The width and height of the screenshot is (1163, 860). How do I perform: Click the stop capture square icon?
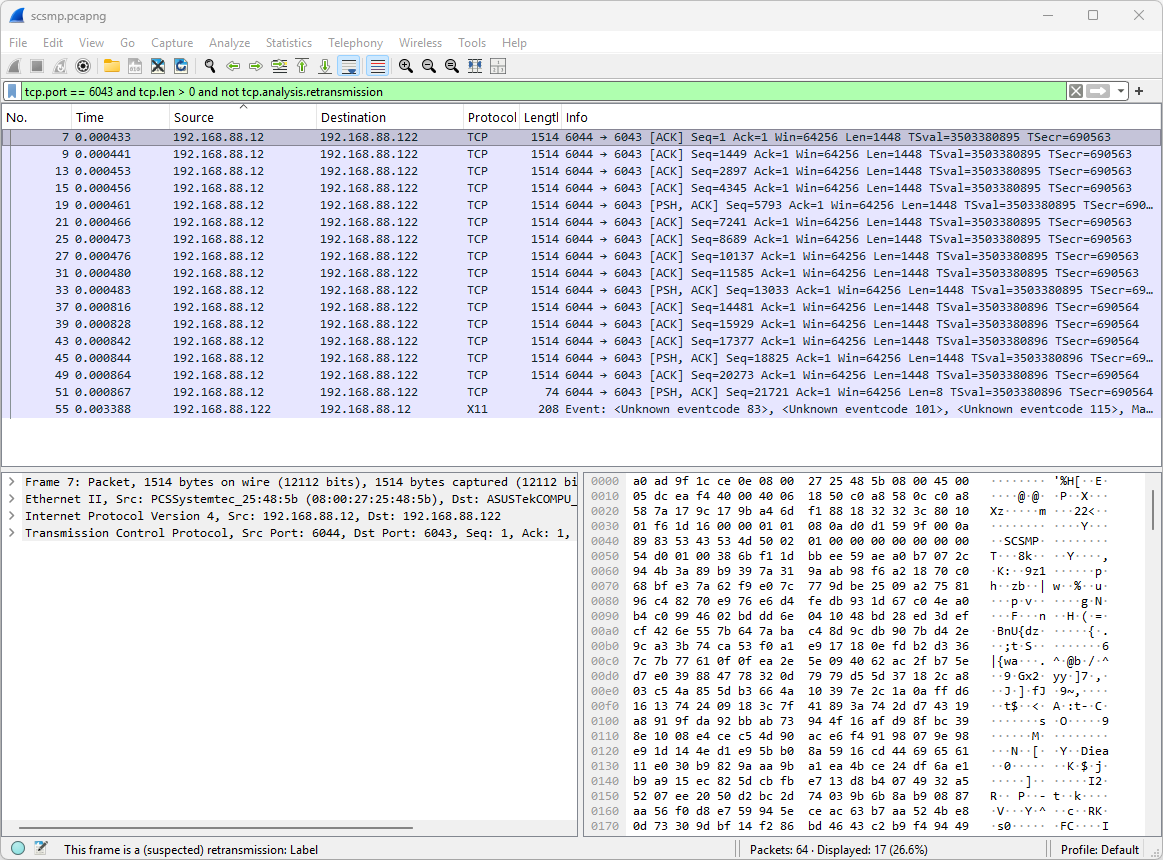click(36, 66)
